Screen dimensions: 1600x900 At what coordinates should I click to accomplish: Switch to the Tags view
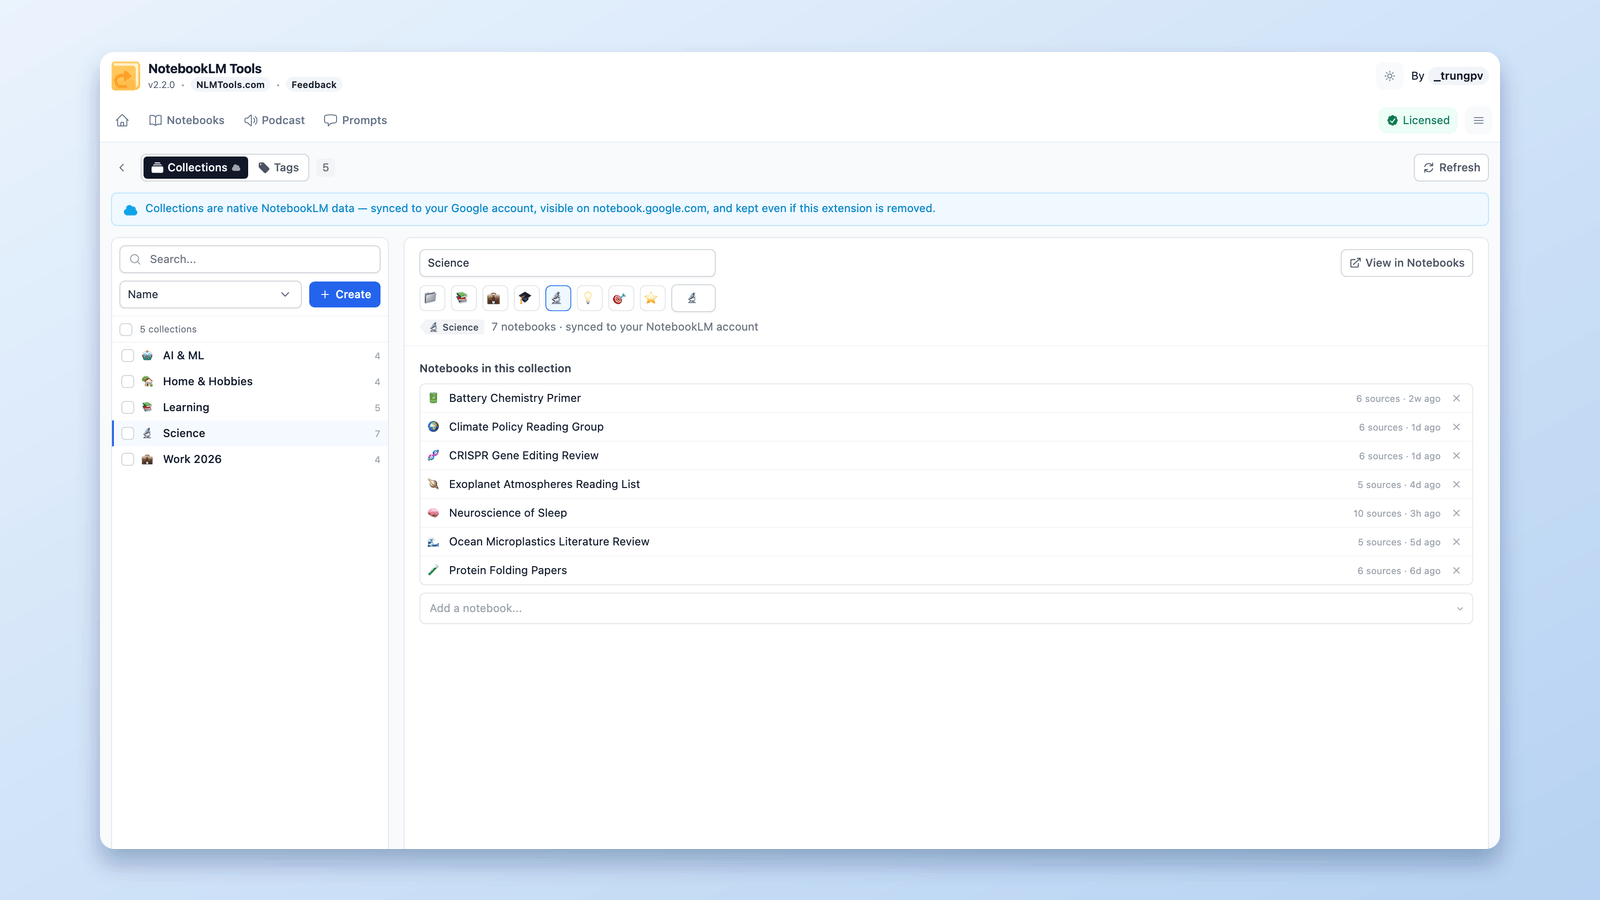278,168
